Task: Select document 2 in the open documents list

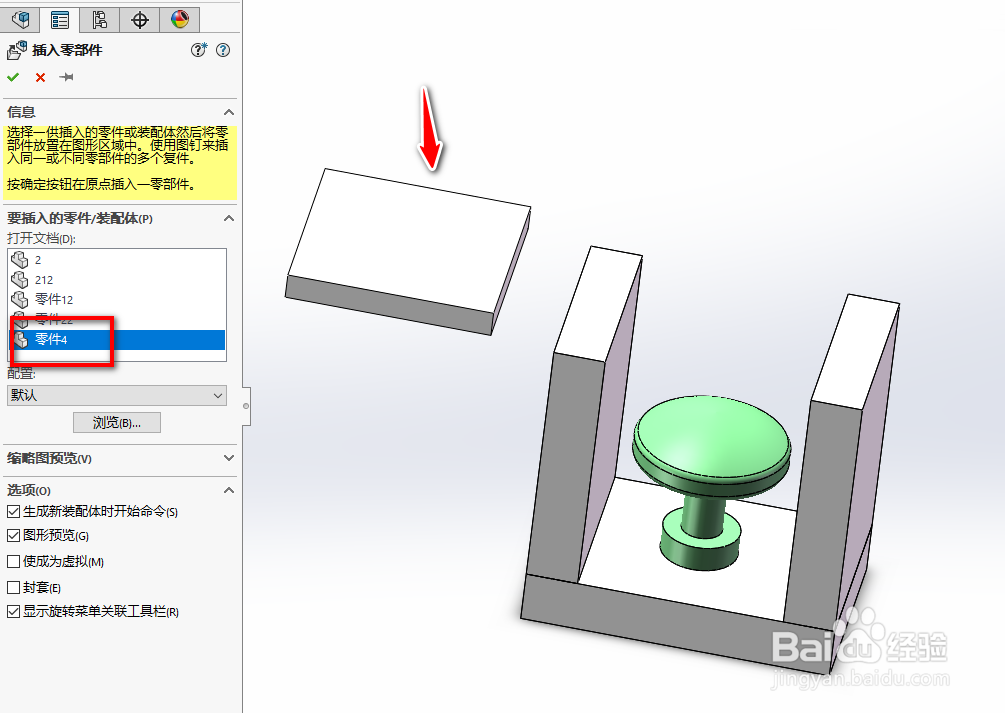Action: tap(117, 260)
